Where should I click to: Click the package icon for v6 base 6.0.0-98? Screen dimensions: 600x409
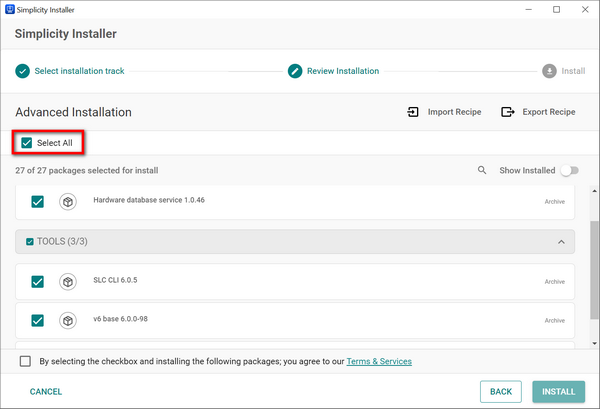tap(68, 321)
